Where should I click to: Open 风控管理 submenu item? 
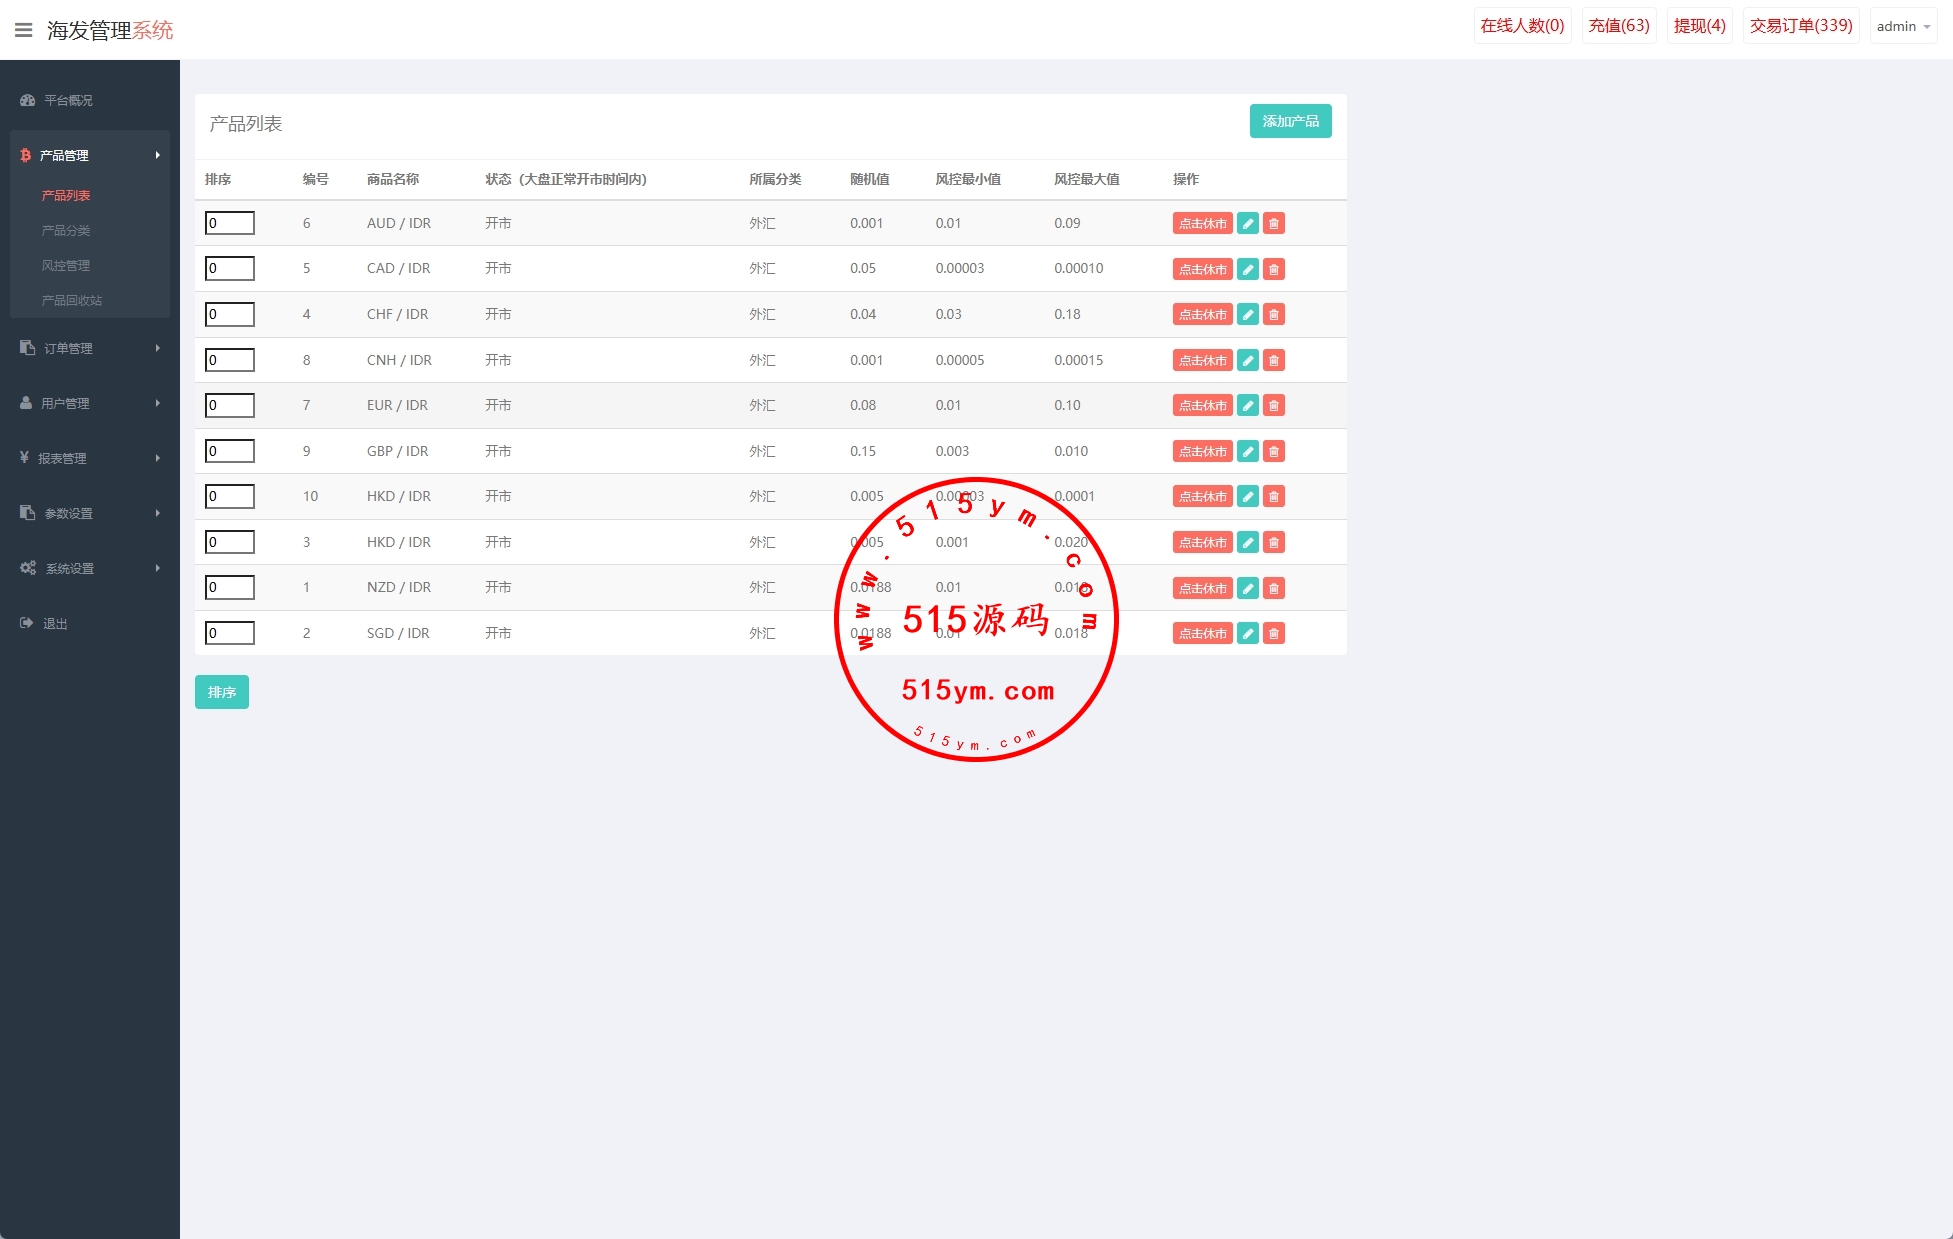(x=66, y=265)
